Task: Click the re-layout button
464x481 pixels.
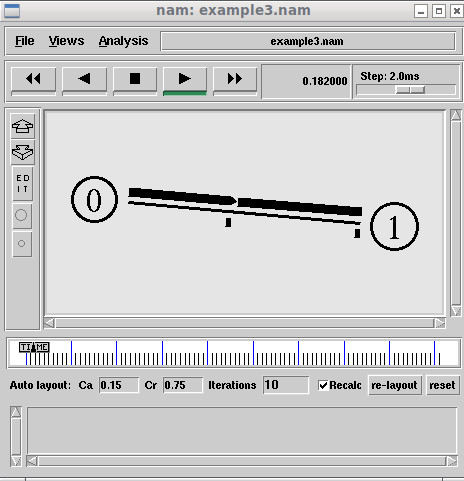Action: (395, 385)
